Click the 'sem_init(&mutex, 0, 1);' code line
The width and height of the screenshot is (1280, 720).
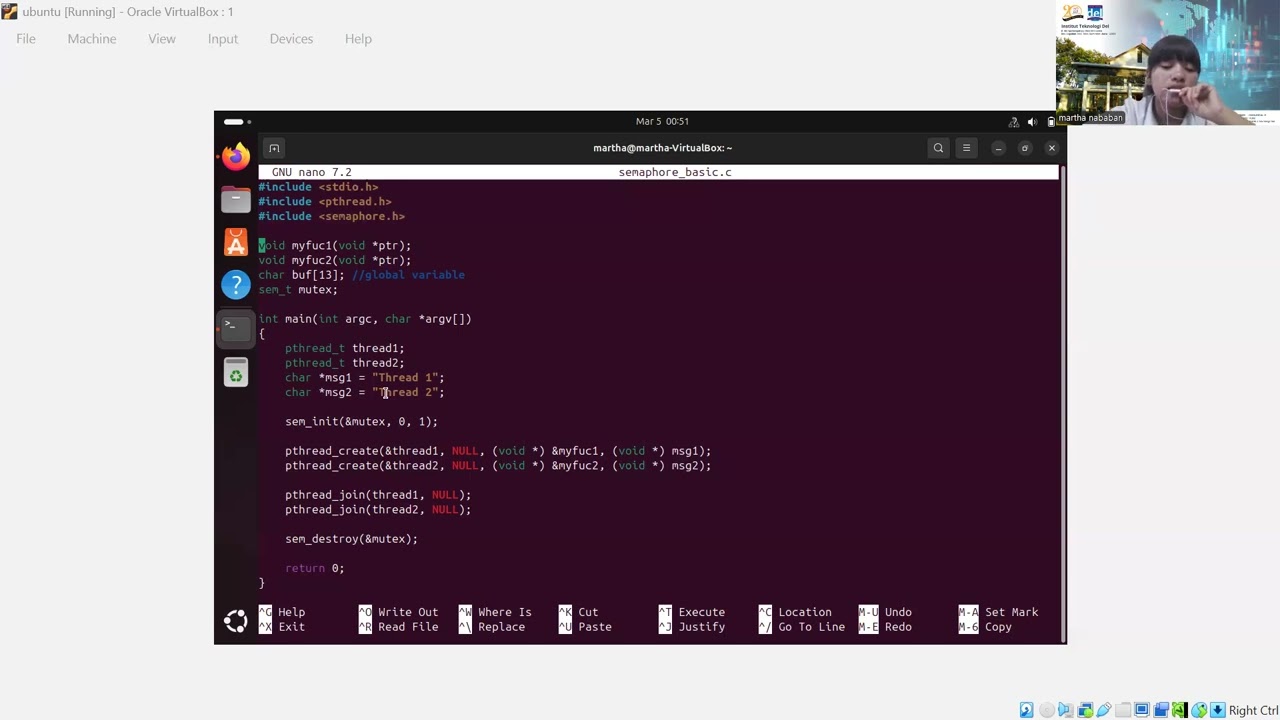pyautogui.click(x=361, y=422)
